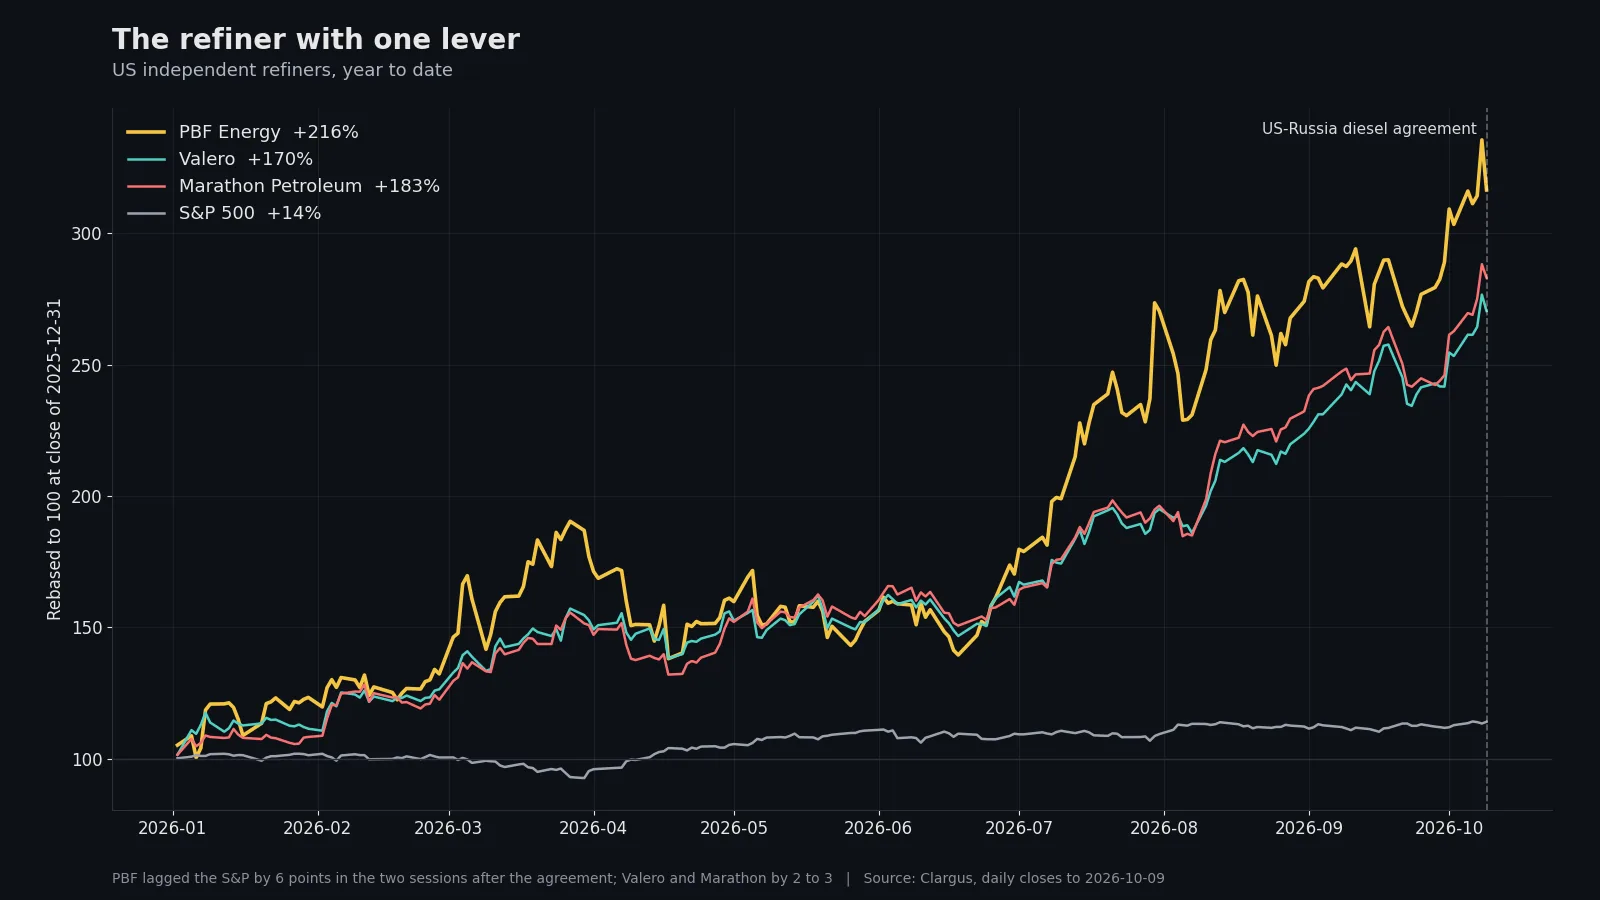Click the y-axis tick label 150
1600x900 pixels.
(x=86, y=628)
